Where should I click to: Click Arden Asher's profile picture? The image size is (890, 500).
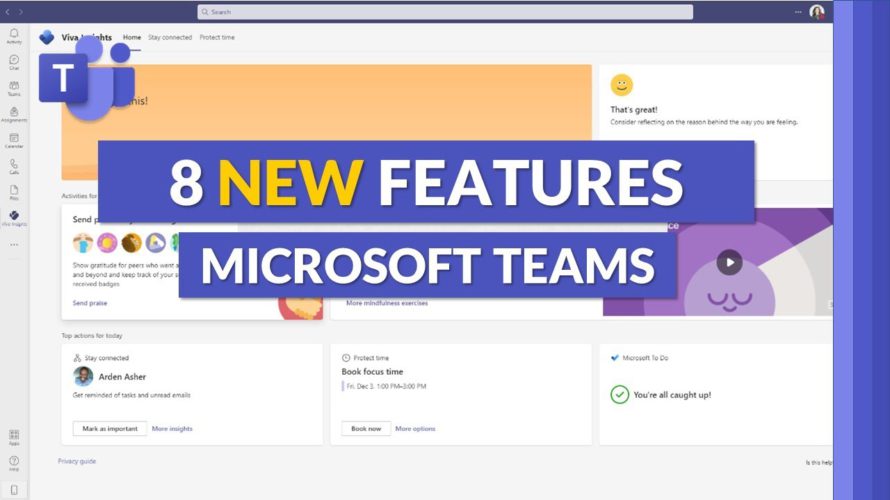click(83, 376)
